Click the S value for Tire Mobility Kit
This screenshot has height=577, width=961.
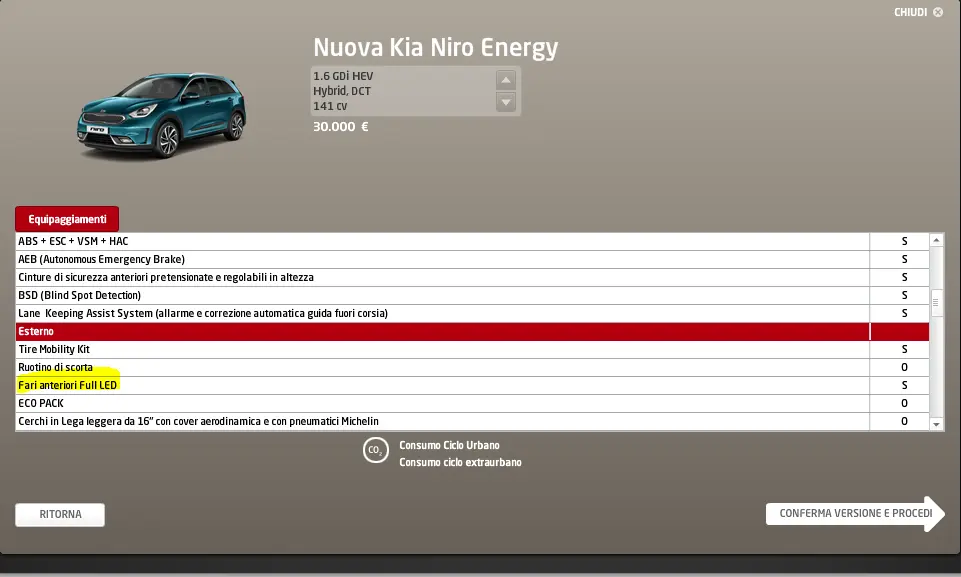904,350
